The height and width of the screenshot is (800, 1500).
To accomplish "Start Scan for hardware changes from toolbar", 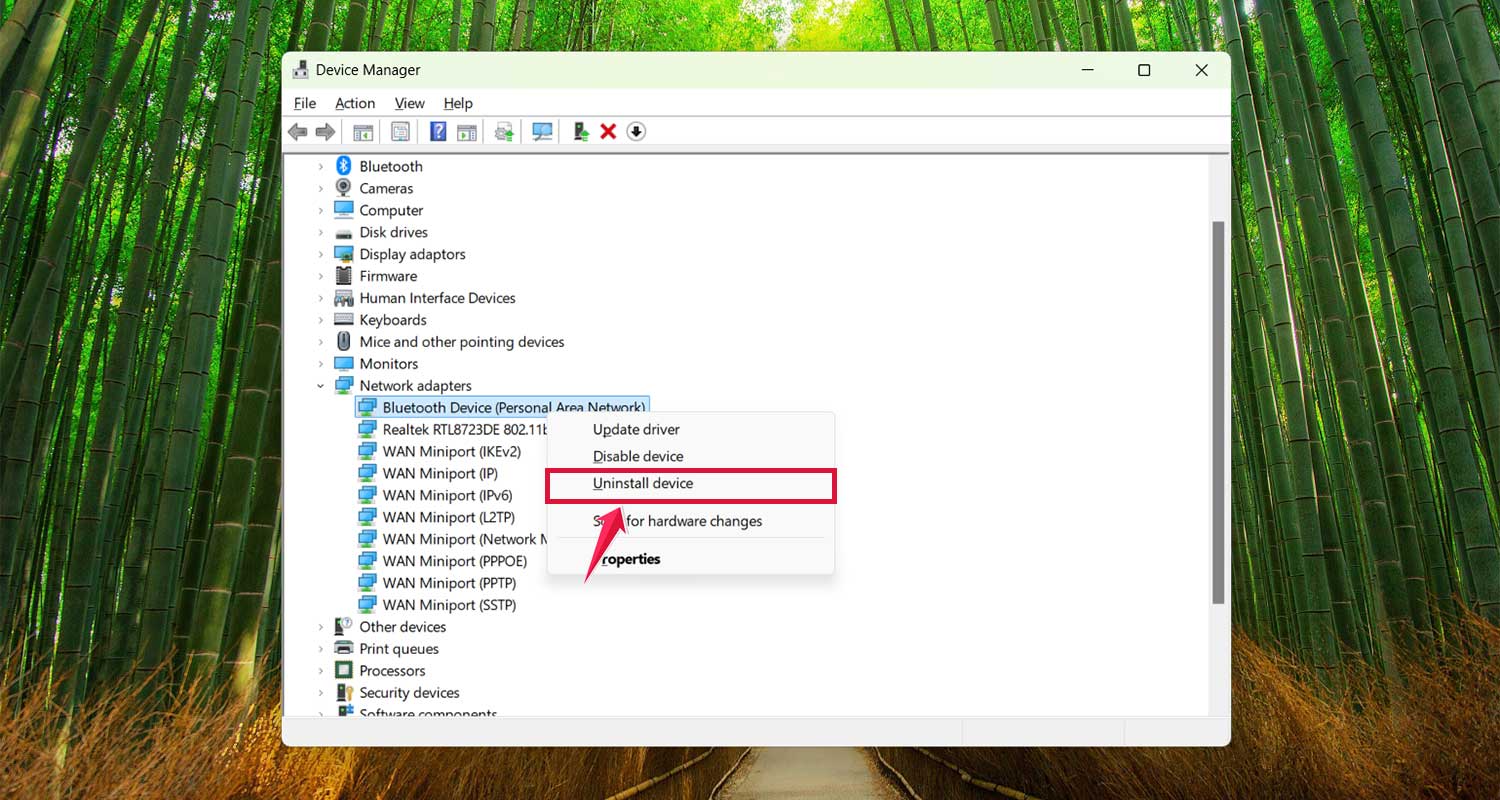I will point(541,131).
